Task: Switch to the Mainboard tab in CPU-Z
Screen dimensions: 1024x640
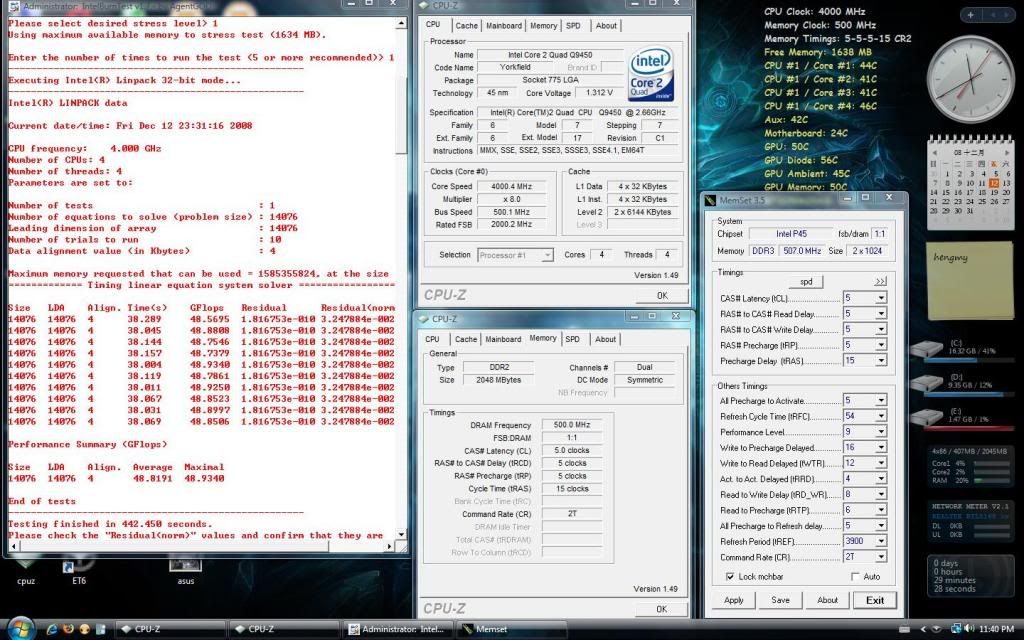Action: tap(505, 25)
